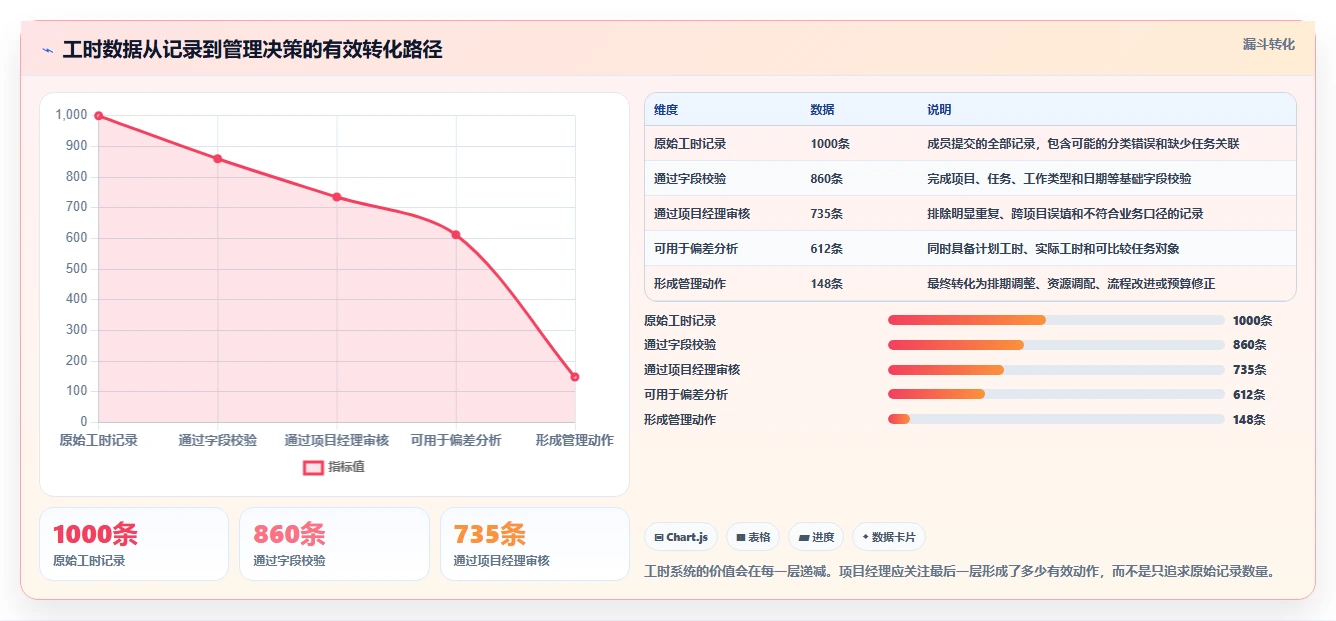1336x621 pixels.
Task: Click description 完成项目、任务、工作类型和日期等基础字段校验
Action: [1059, 179]
